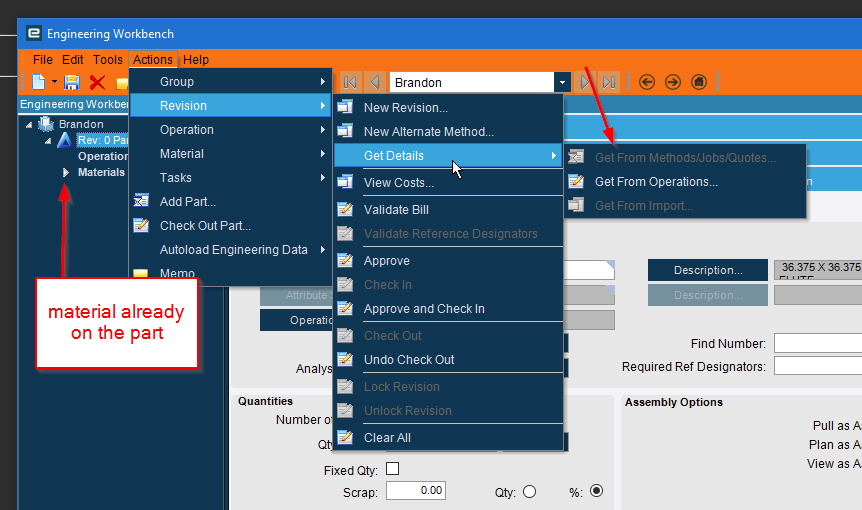Click the Brandon part search field
This screenshot has height=510, width=862.
point(472,82)
